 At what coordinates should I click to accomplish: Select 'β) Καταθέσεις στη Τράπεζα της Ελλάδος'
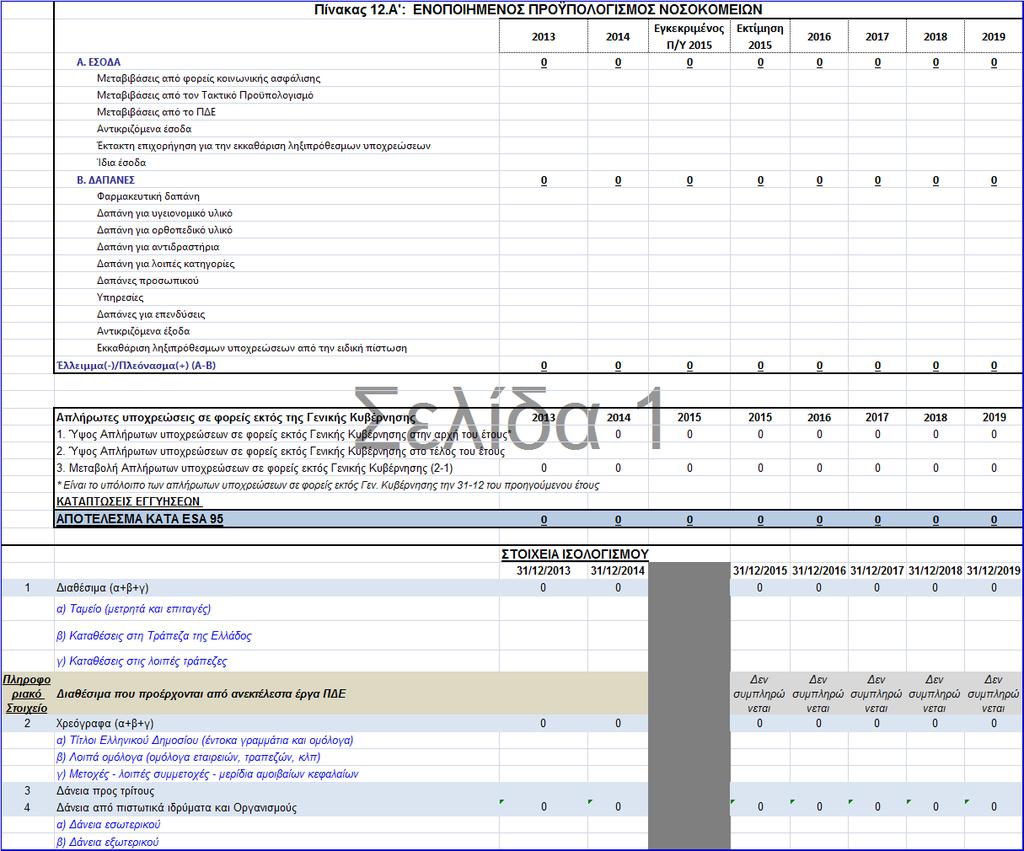[x=154, y=635]
